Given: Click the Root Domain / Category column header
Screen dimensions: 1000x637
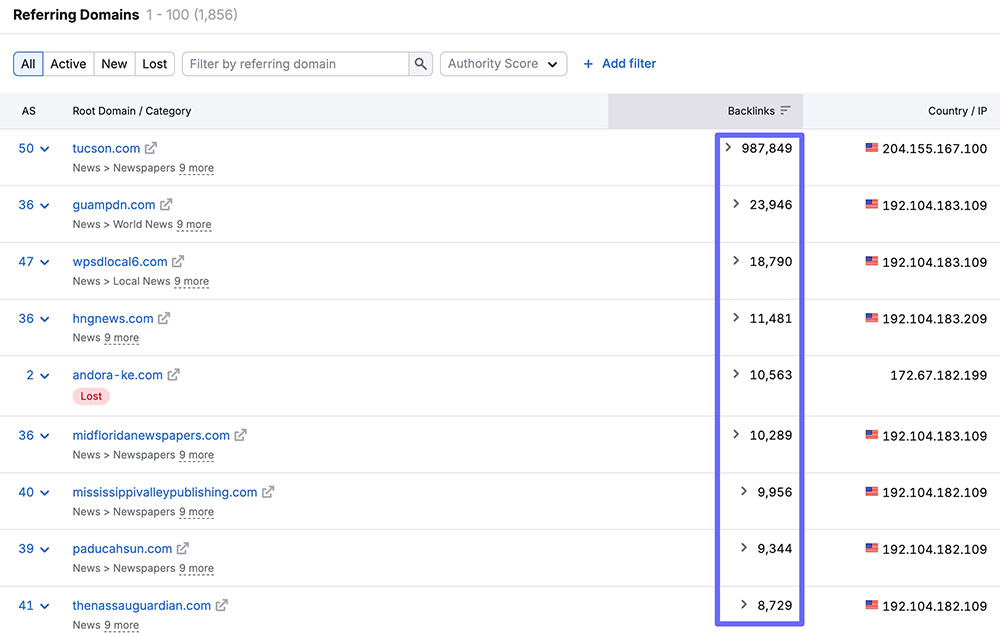Looking at the screenshot, I should tap(132, 111).
